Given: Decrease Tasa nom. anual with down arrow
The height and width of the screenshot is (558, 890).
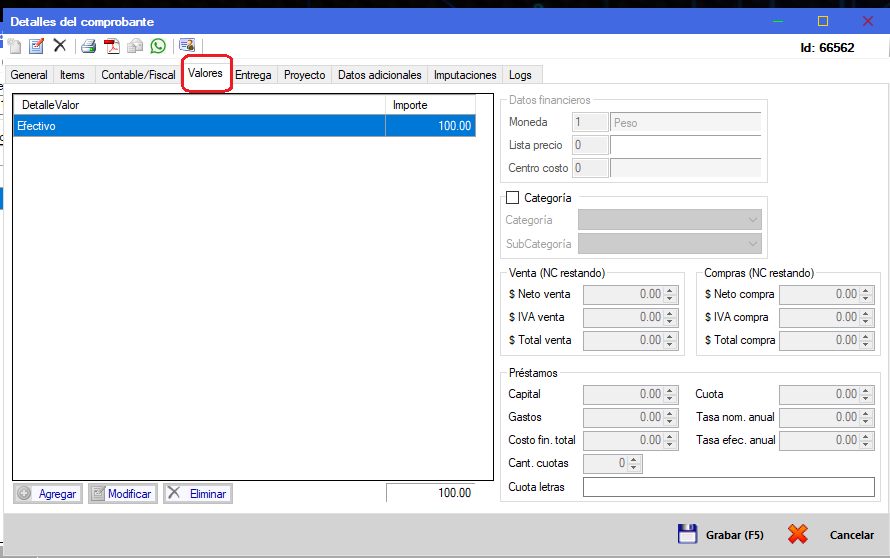Looking at the screenshot, I should 866,422.
